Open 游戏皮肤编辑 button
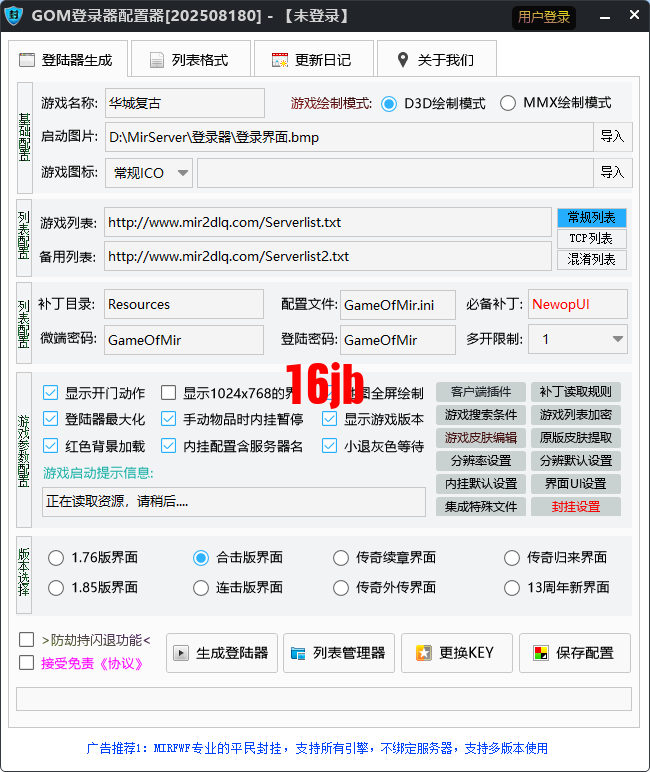 click(x=481, y=438)
